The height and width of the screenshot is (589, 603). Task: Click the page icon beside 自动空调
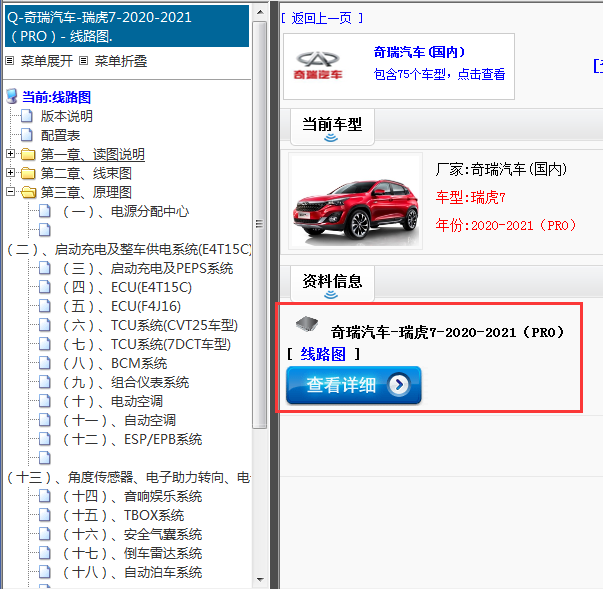[45, 419]
